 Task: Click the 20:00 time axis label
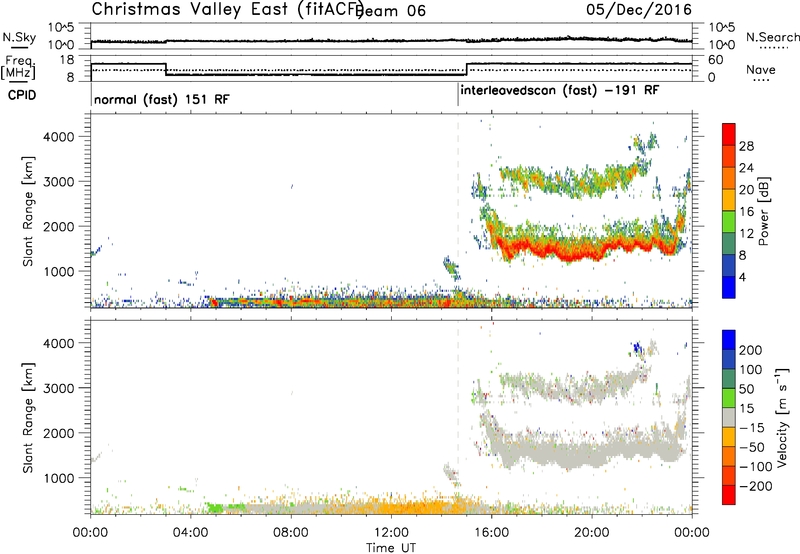591,533
